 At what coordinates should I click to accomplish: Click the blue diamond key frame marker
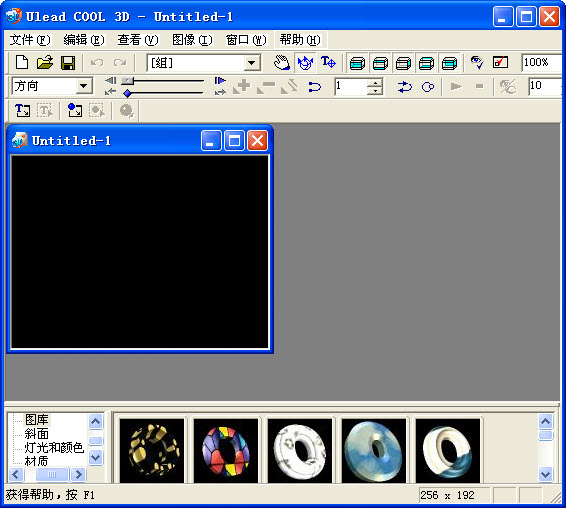127,94
